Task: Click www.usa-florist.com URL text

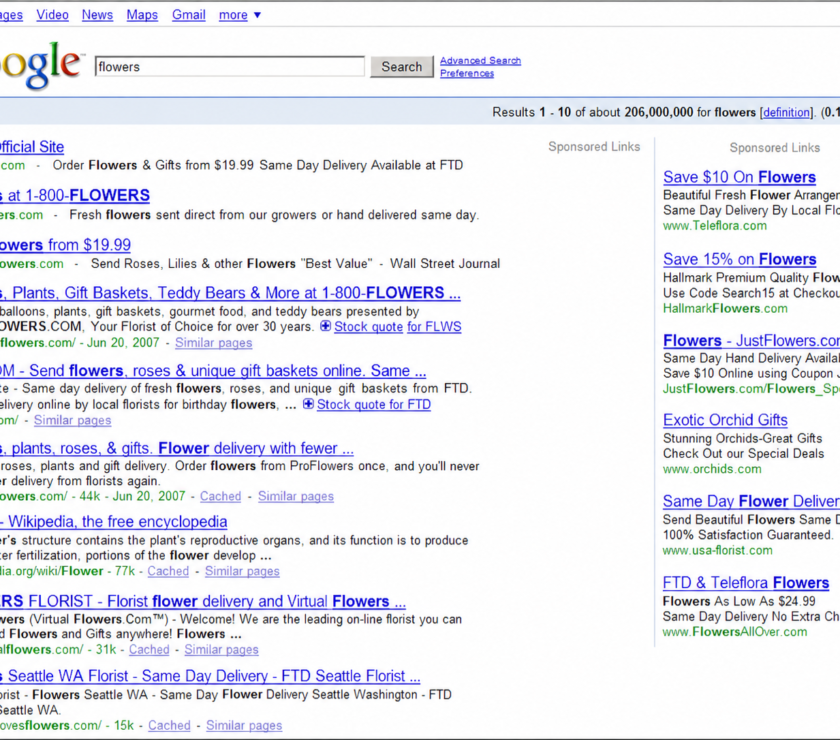Action: pyautogui.click(x=718, y=550)
